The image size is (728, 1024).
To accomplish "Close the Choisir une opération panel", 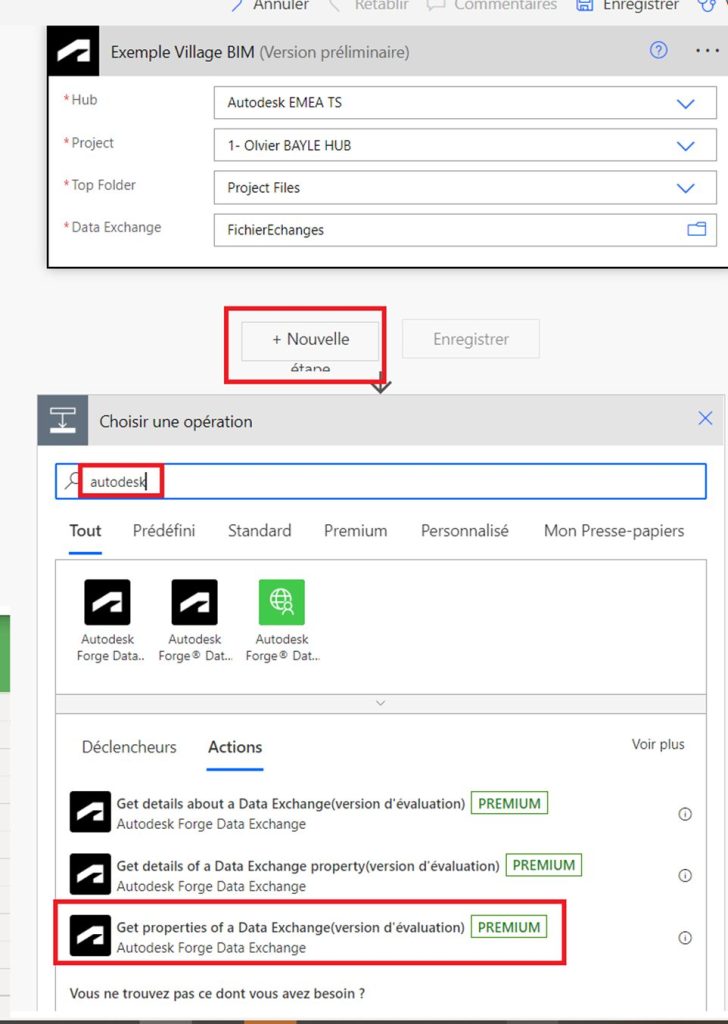I will click(705, 419).
